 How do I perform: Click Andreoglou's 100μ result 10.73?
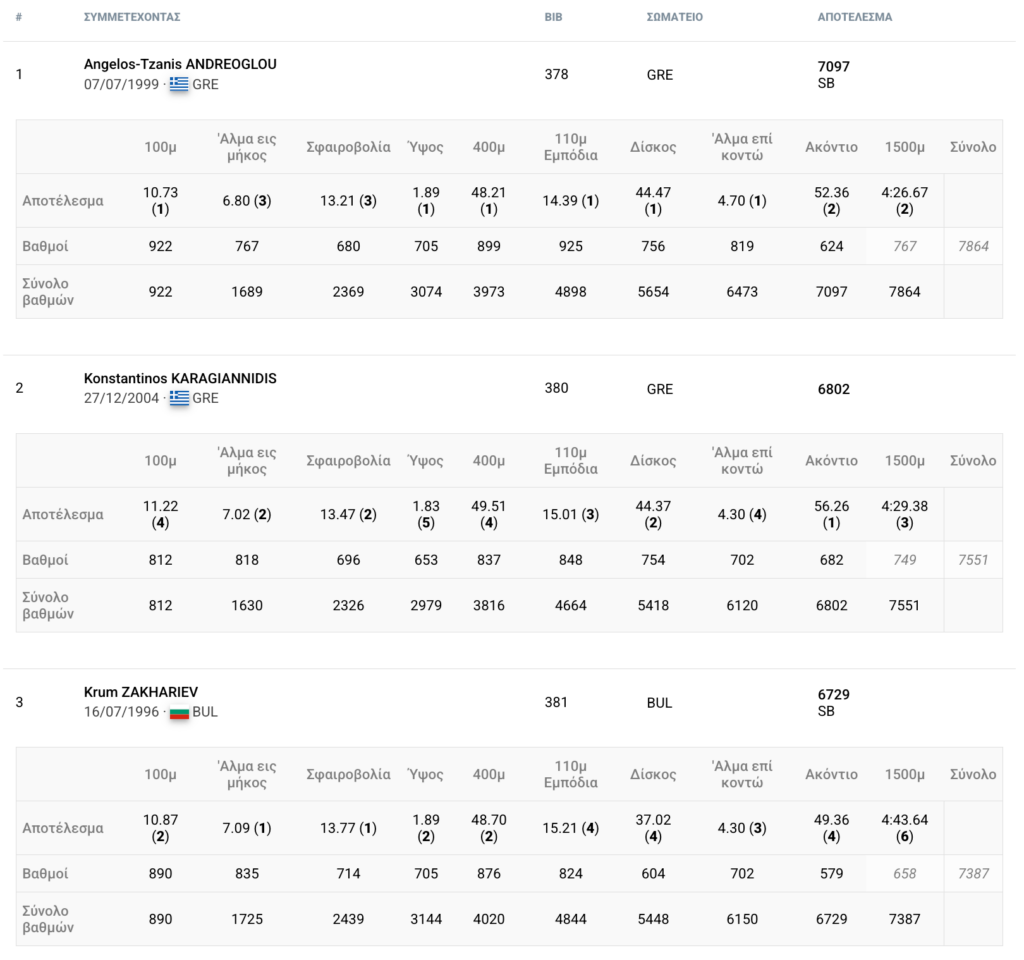click(161, 193)
